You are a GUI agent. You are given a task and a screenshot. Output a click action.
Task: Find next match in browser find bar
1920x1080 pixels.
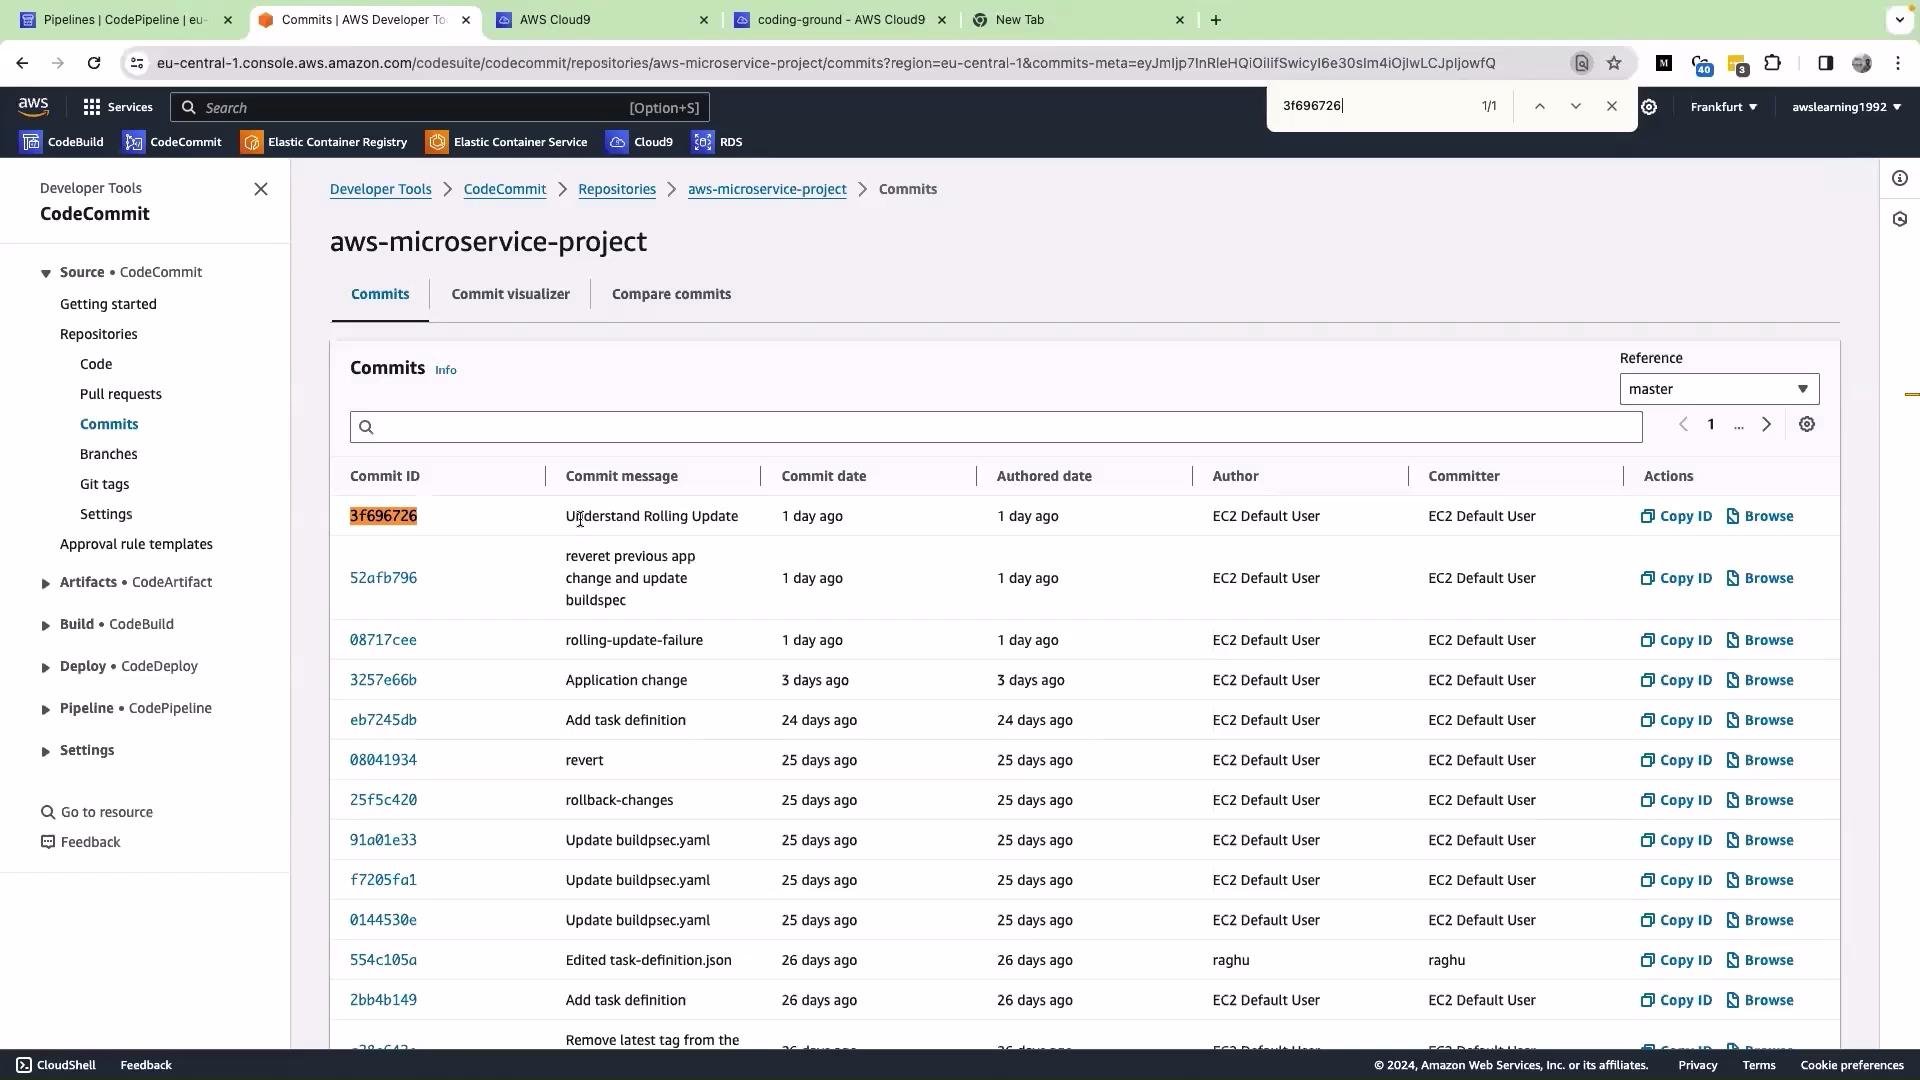[1576, 106]
